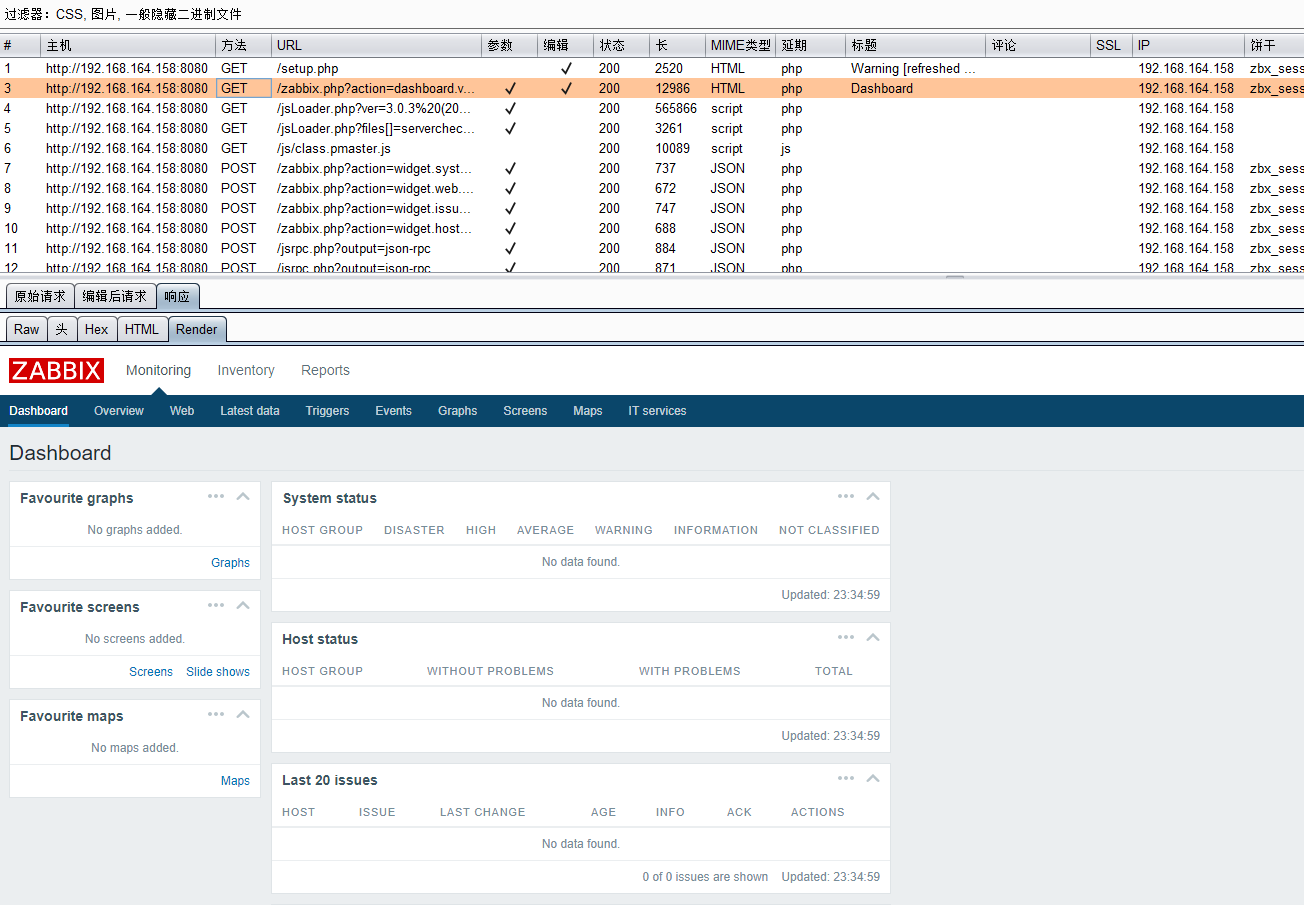
Task: Open the System status widget menu
Action: click(845, 495)
